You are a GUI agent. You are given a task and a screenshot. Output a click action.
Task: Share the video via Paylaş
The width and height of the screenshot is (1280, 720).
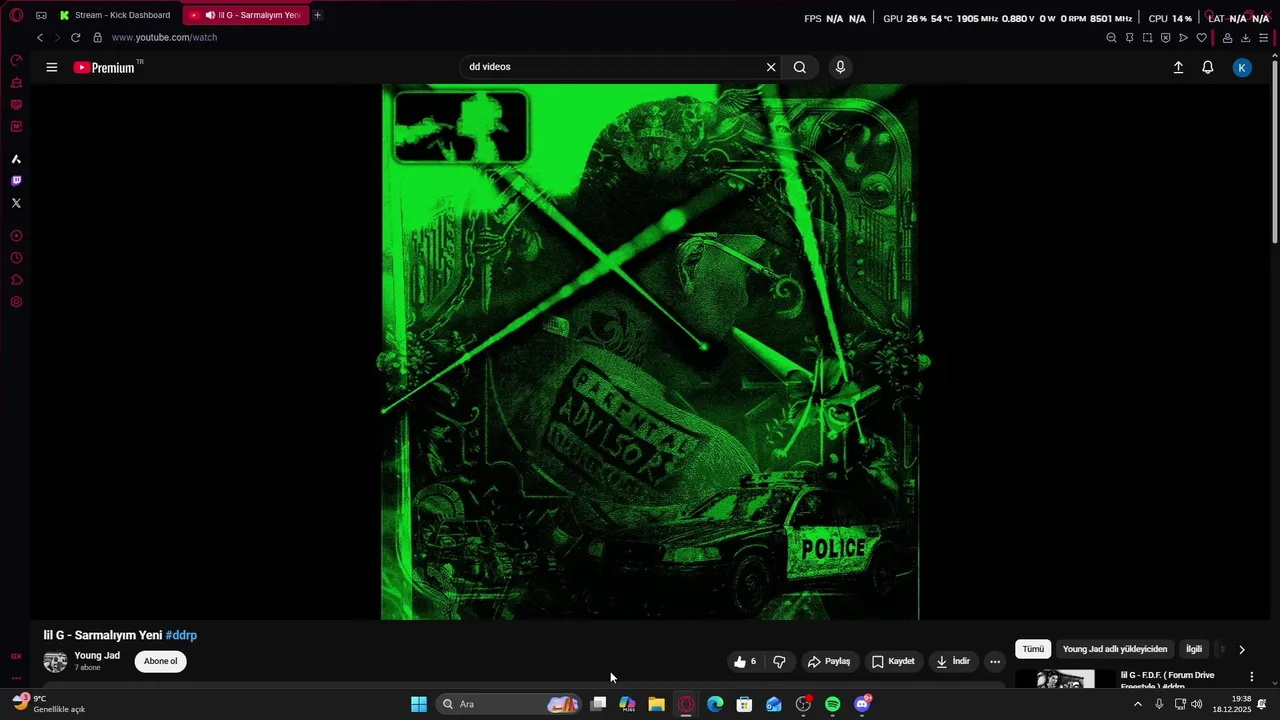(828, 661)
